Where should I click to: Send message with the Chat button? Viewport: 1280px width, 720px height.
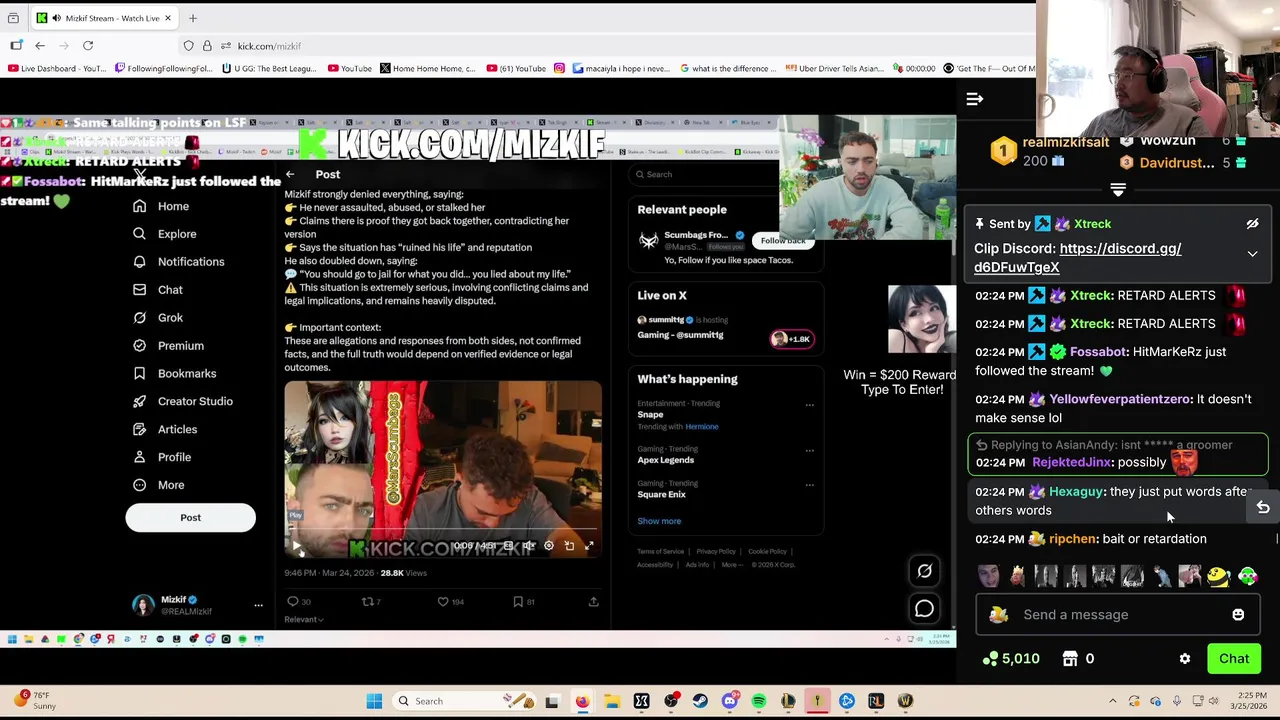coord(1234,659)
